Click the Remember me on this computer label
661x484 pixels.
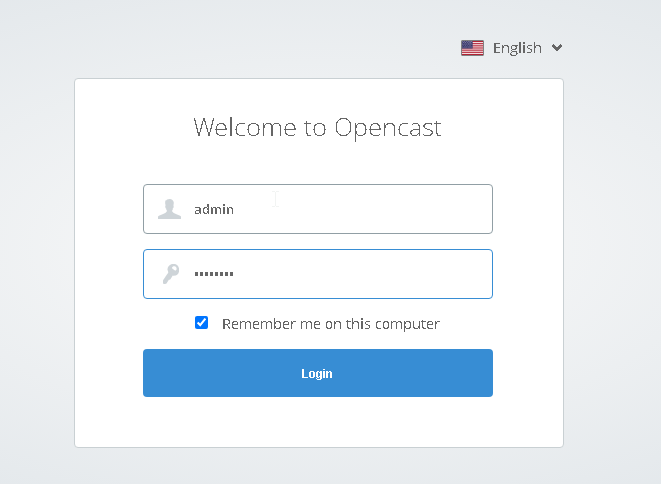click(x=331, y=324)
